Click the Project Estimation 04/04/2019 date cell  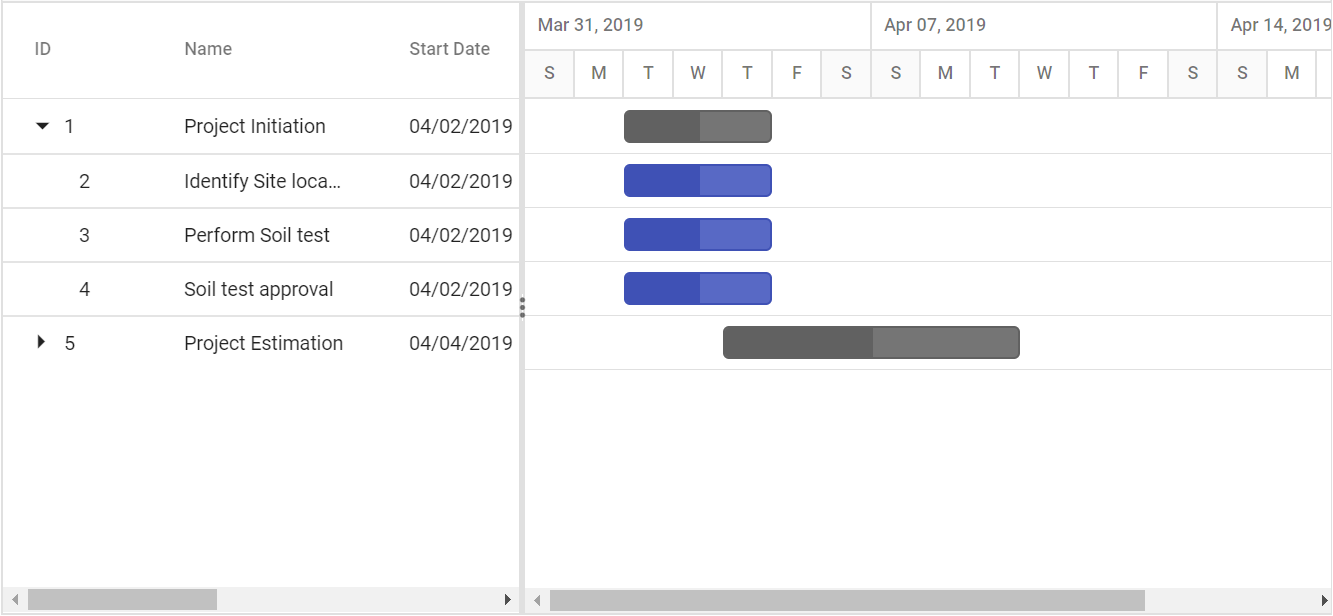[461, 343]
